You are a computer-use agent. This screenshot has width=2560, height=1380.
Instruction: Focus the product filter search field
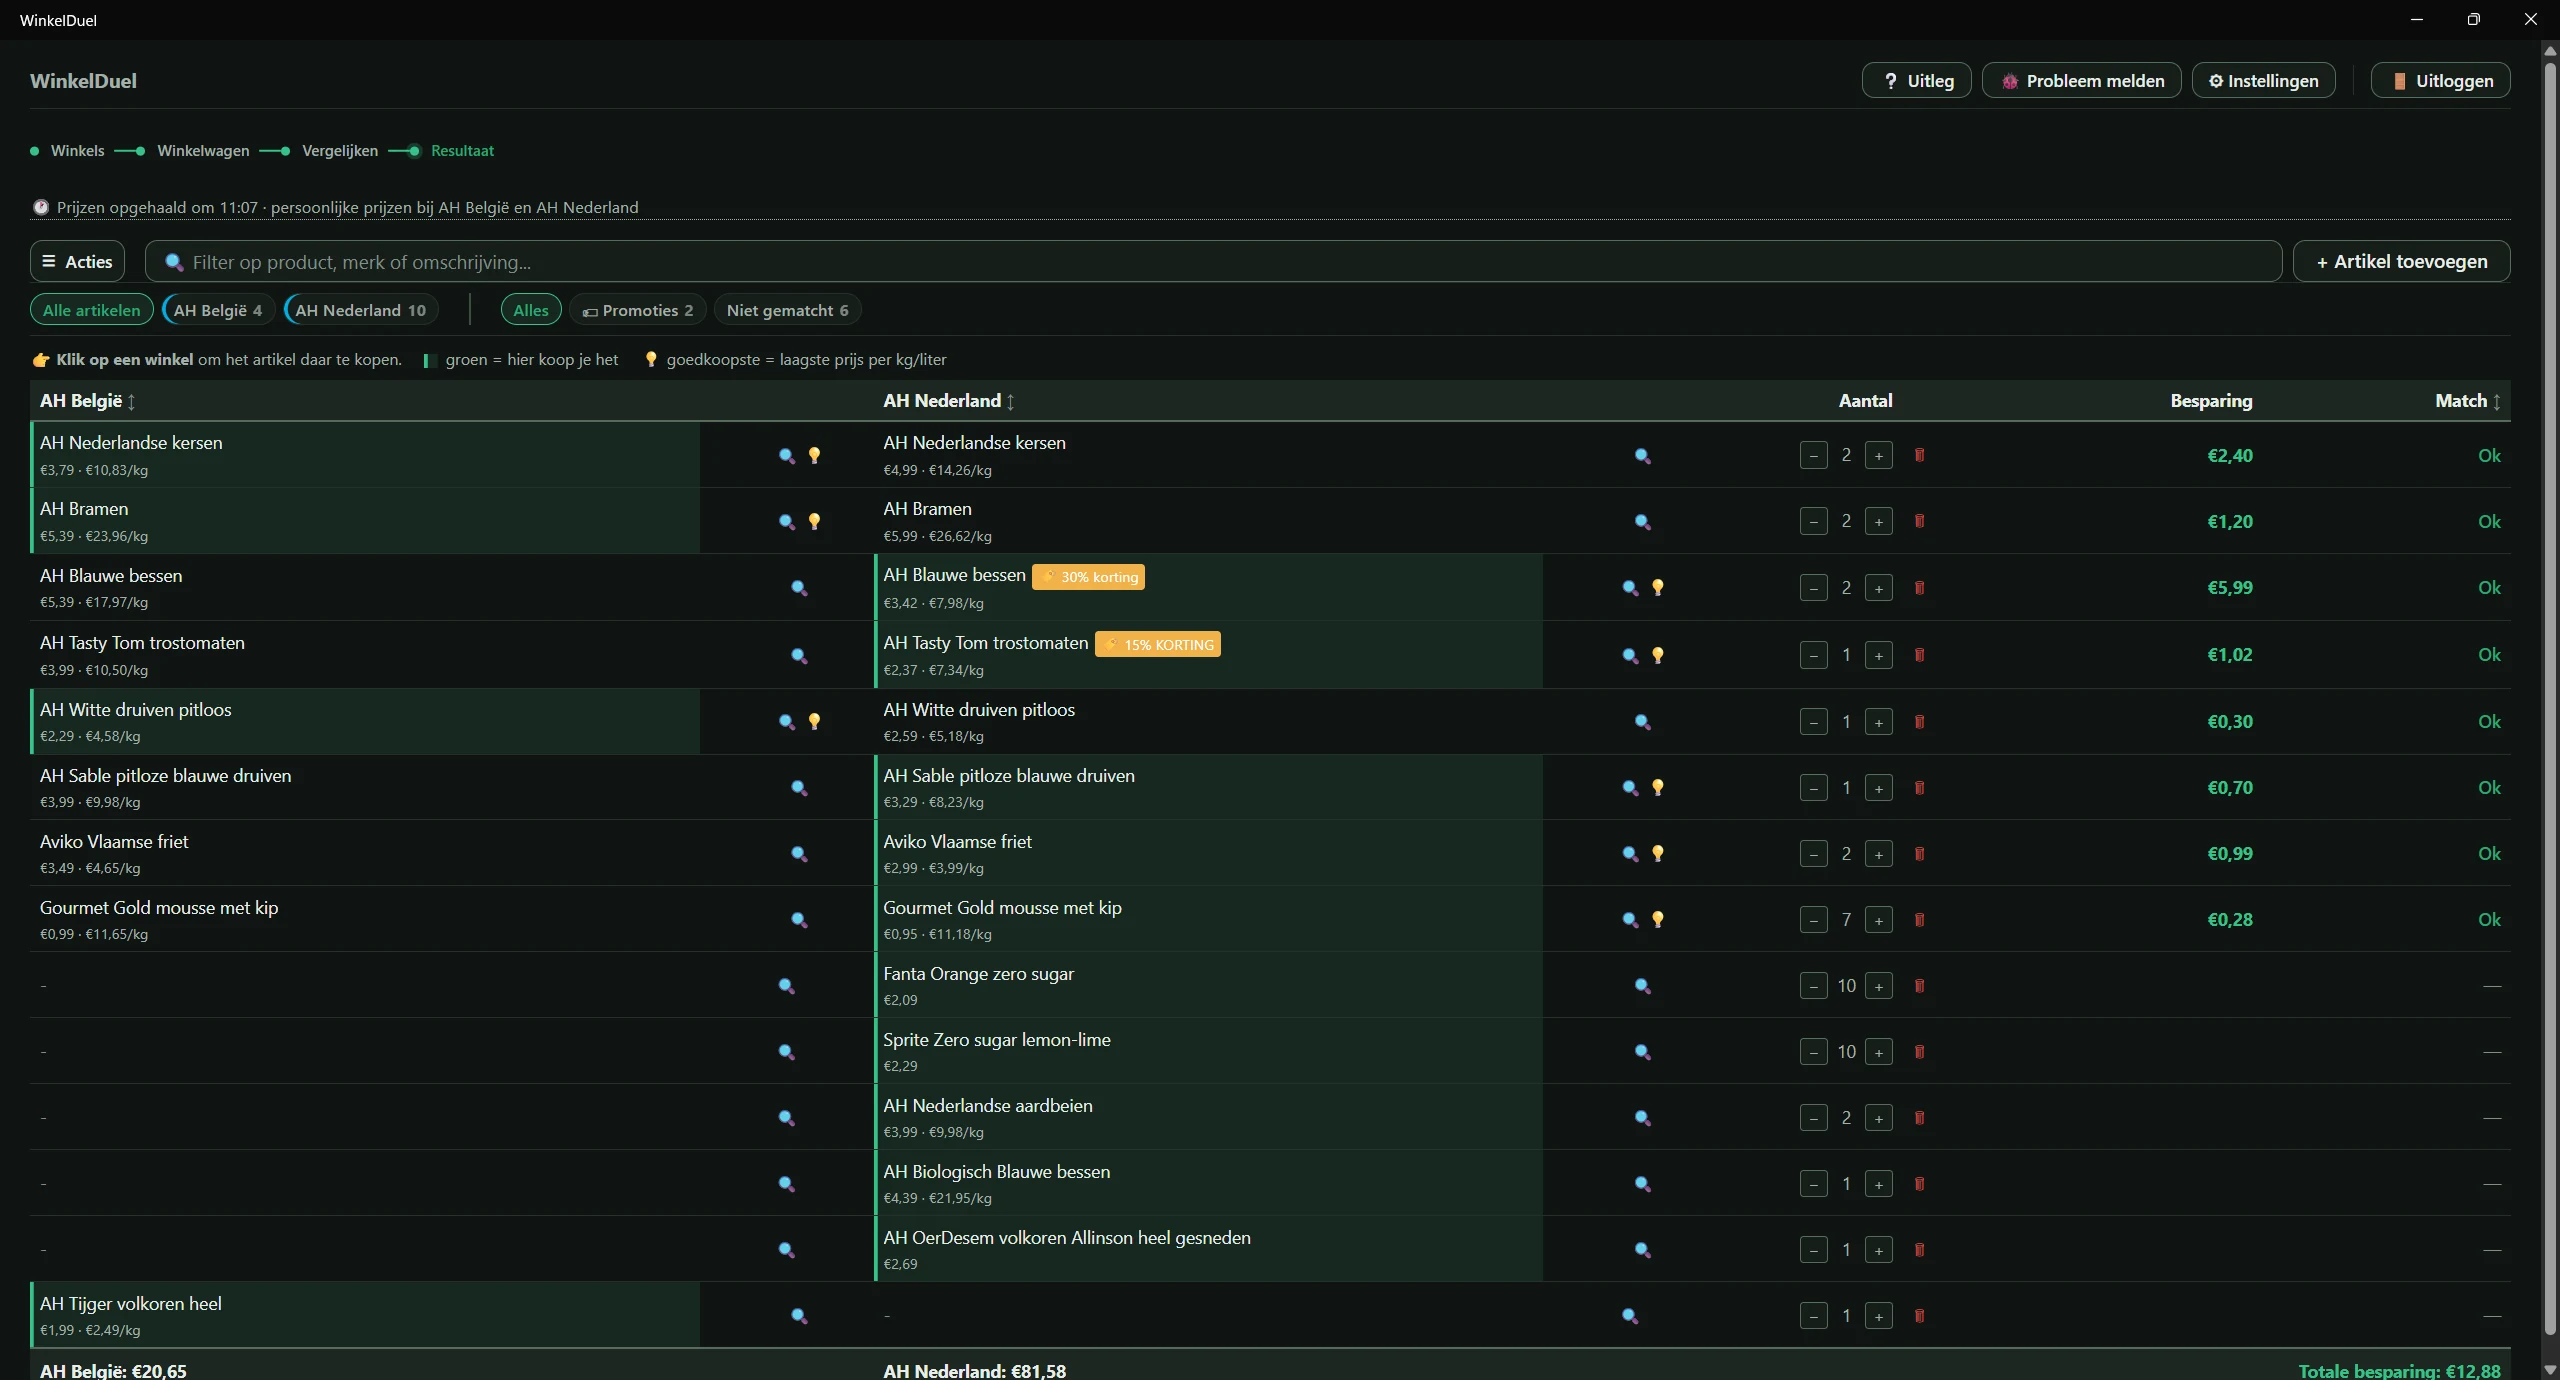(x=1213, y=261)
